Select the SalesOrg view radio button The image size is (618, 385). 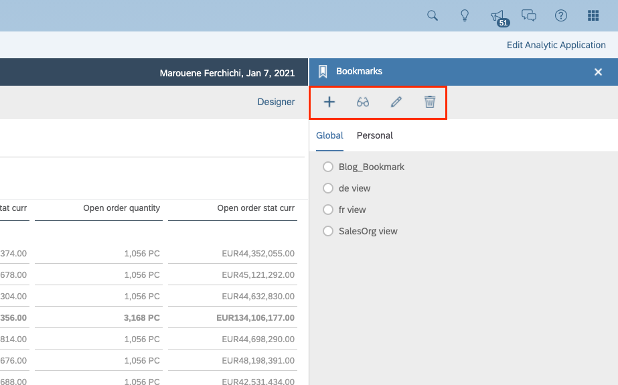(x=328, y=231)
